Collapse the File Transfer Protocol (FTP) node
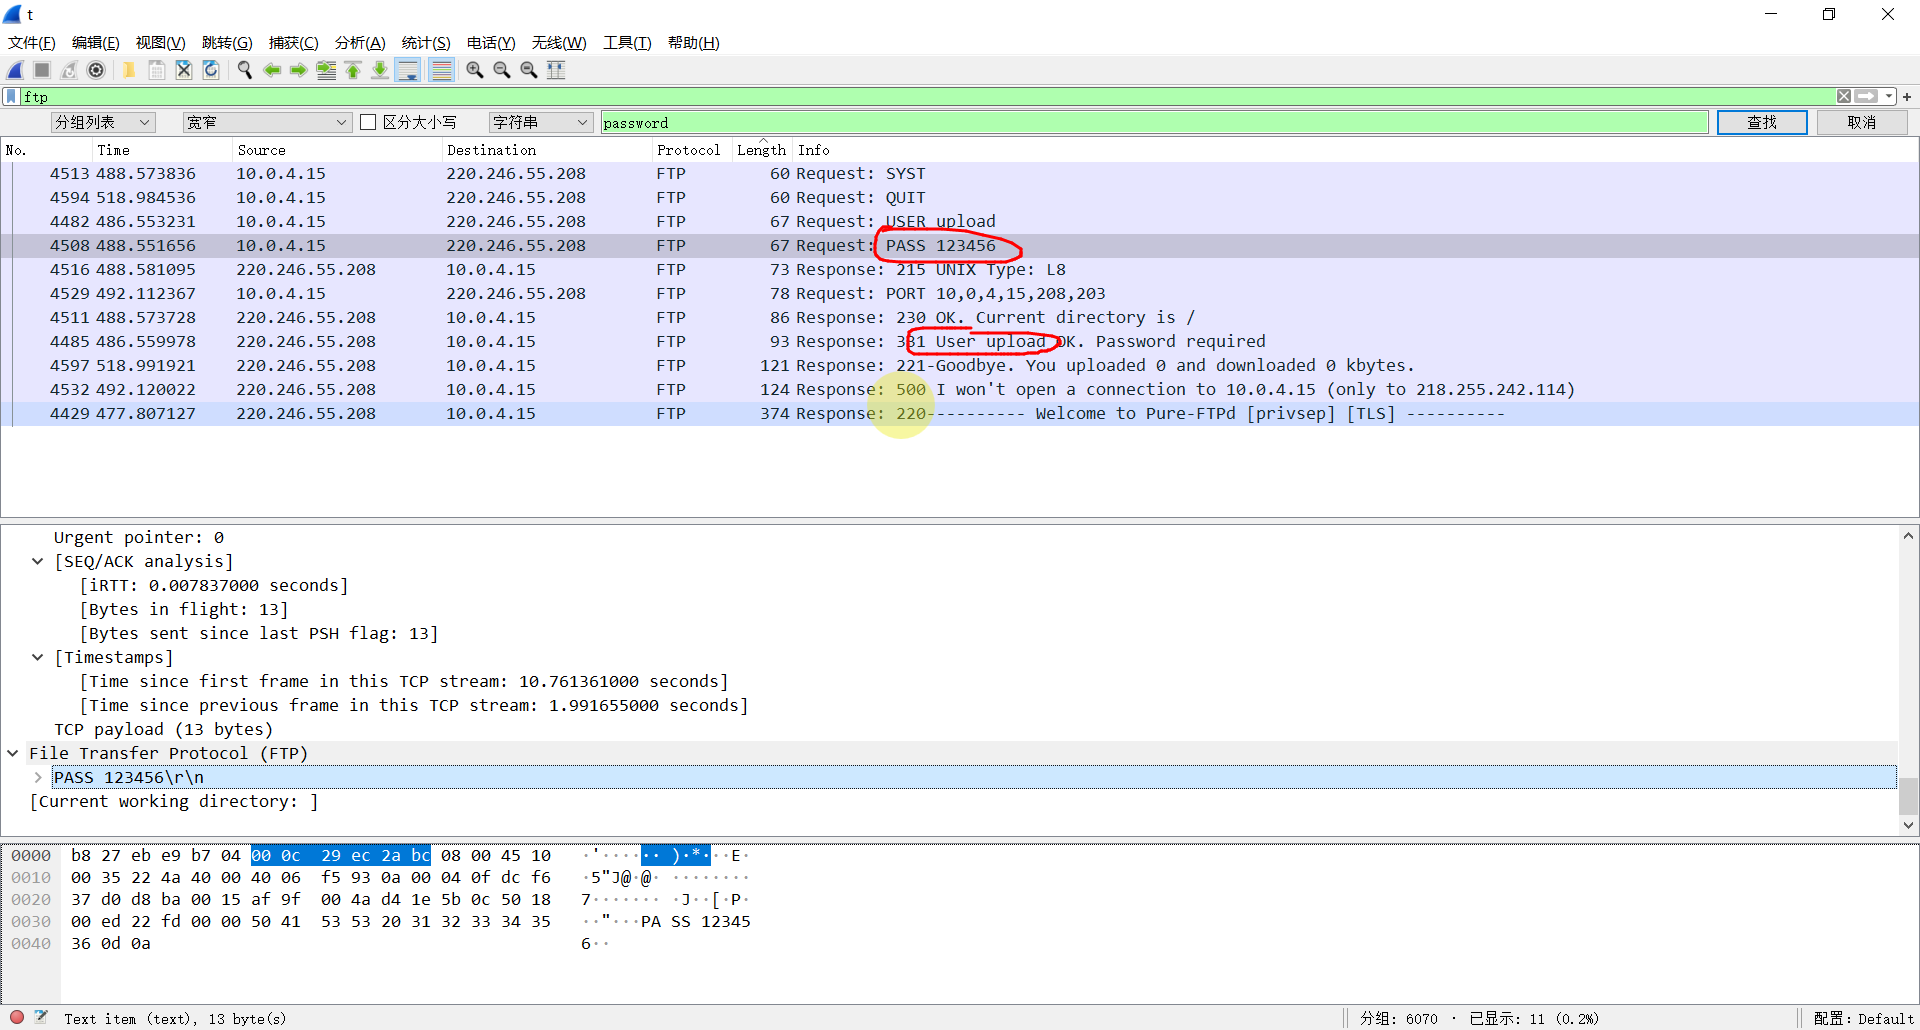1920x1030 pixels. coord(13,754)
